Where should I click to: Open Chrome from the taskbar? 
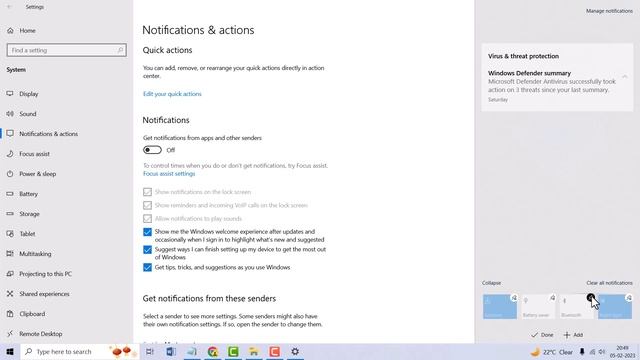pyautogui.click(x=212, y=351)
